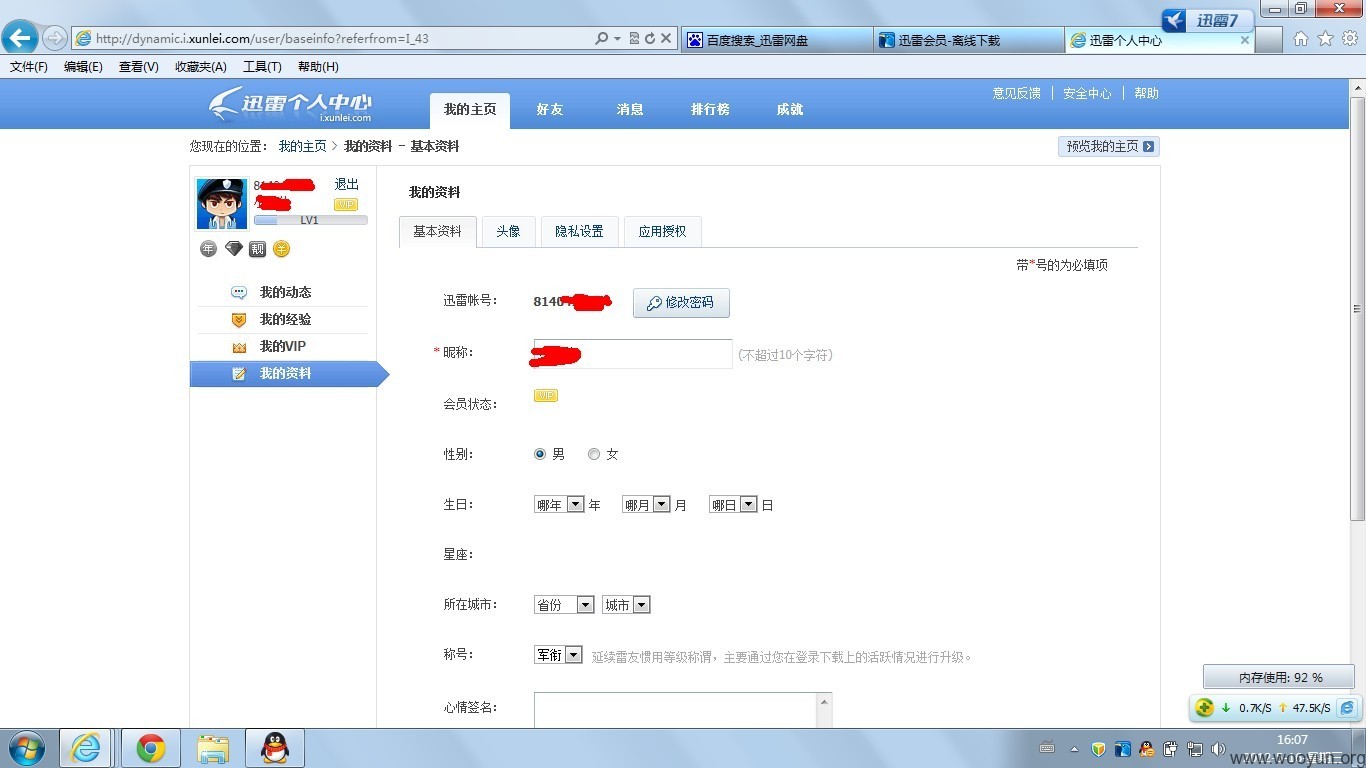Image resolution: width=1366 pixels, height=768 pixels.
Task: Open the 意见反馈 link in header
Action: [1016, 93]
